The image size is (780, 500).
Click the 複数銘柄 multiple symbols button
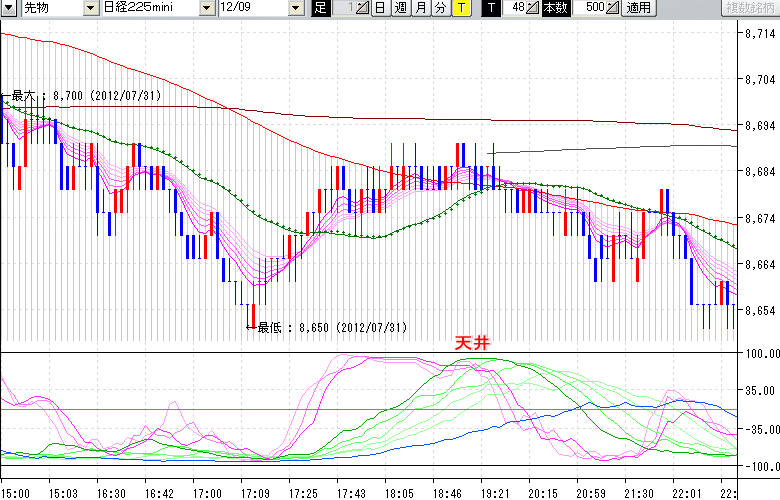click(750, 7)
